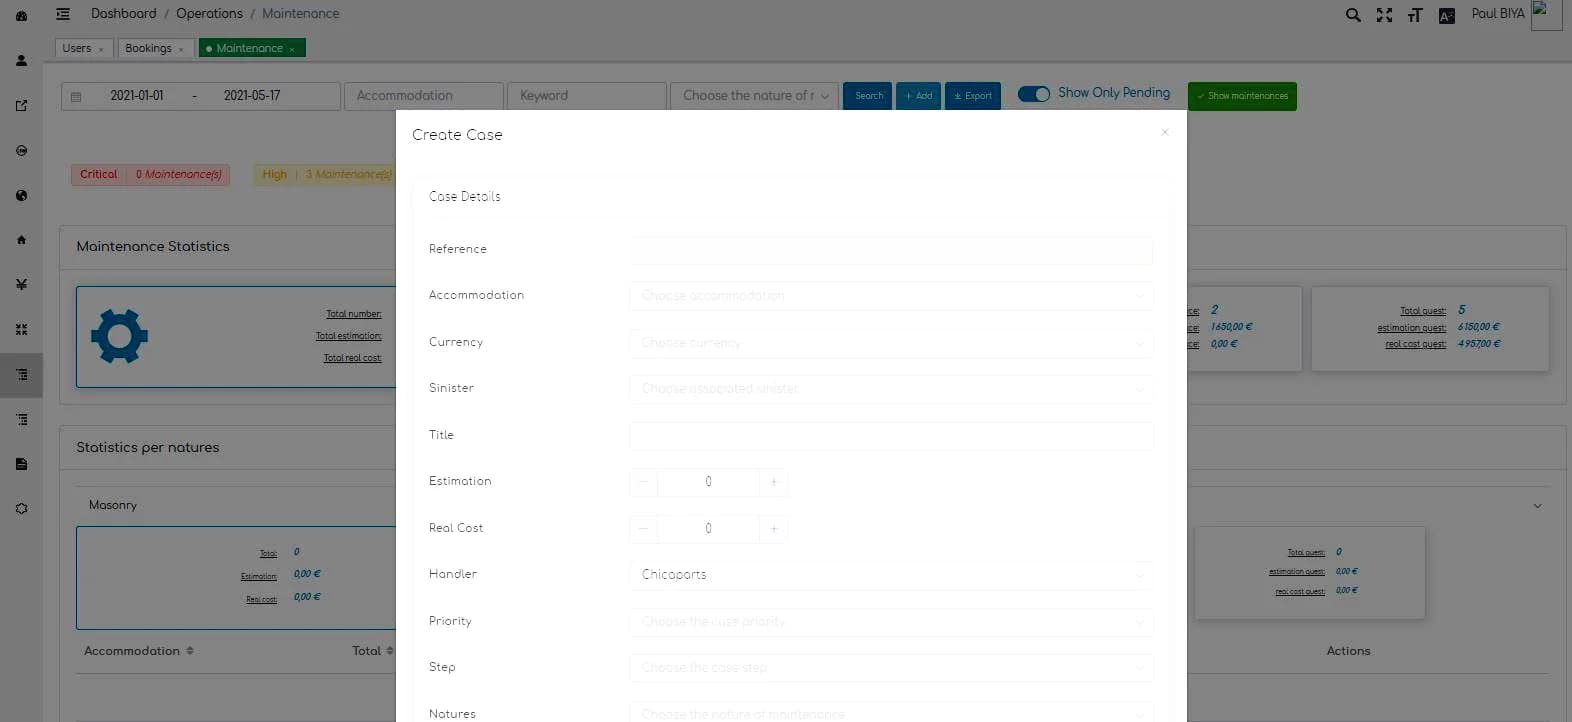This screenshot has width=1572, height=722.
Task: Click the search magnifier icon in header
Action: 1353,15
